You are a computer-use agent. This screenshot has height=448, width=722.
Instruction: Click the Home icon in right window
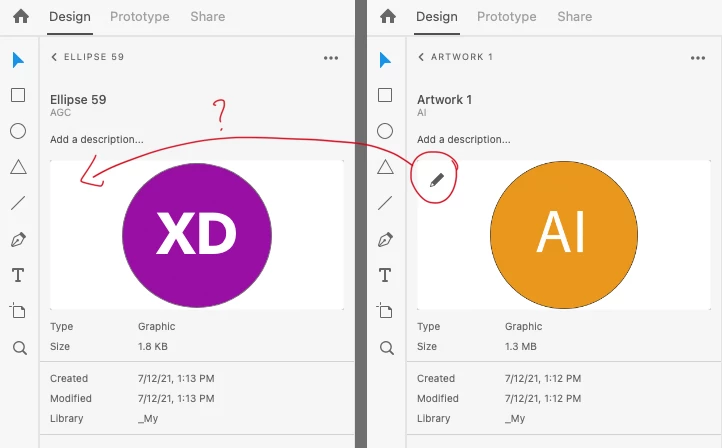pyautogui.click(x=388, y=17)
